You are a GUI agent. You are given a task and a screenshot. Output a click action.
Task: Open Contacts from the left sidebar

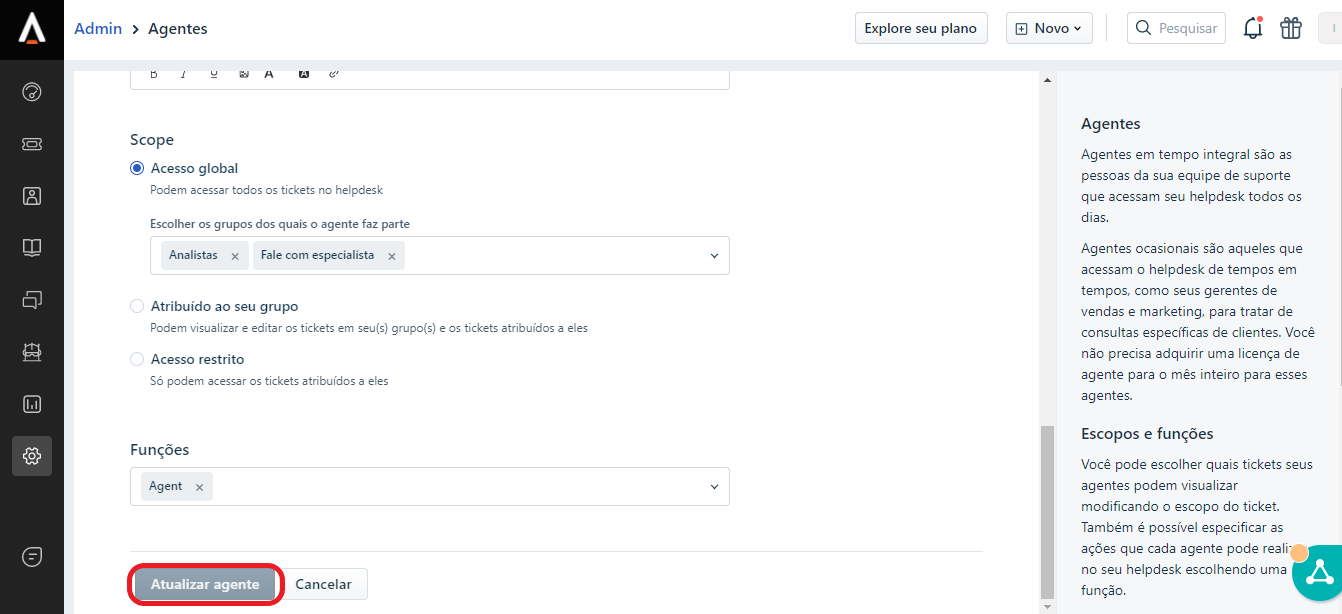[x=32, y=196]
